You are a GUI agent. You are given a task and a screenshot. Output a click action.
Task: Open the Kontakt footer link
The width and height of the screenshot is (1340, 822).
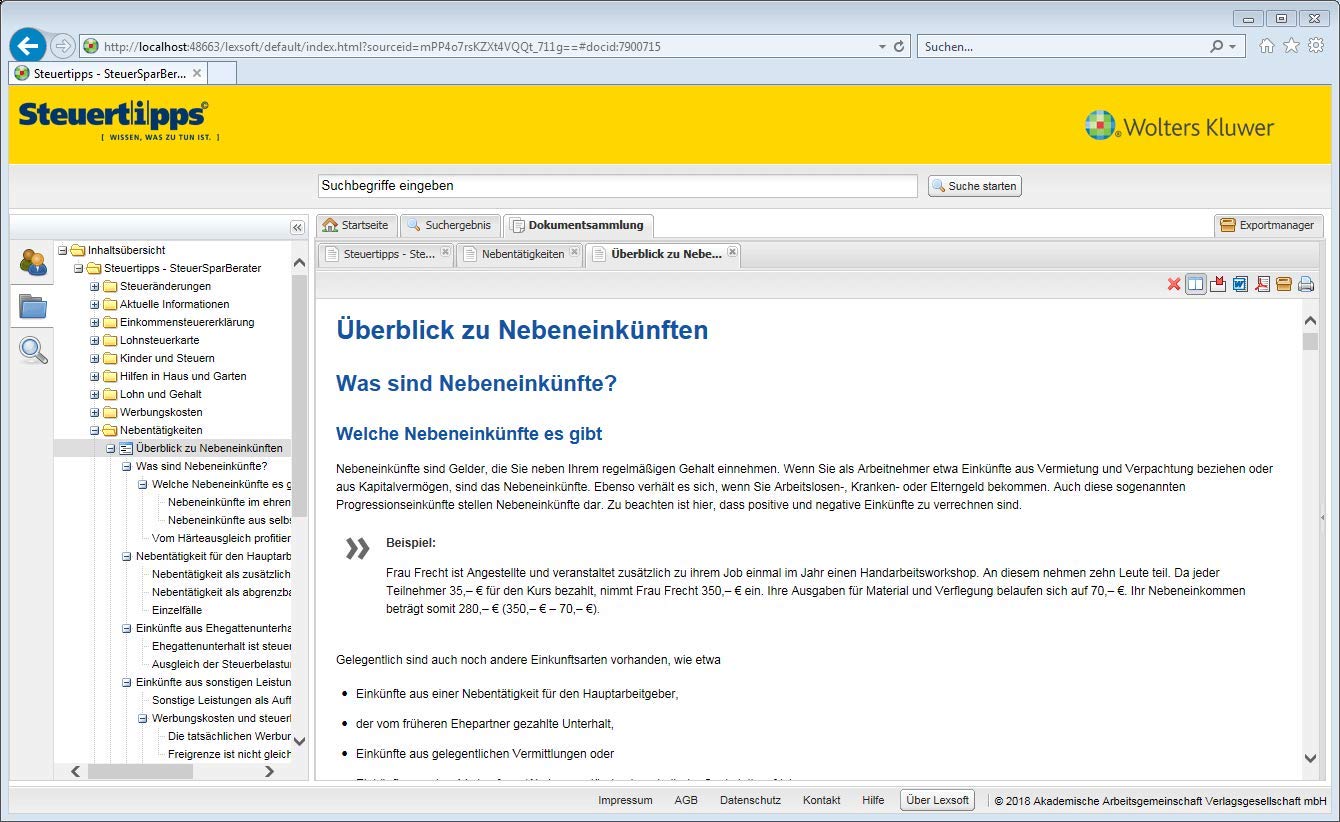click(x=821, y=800)
